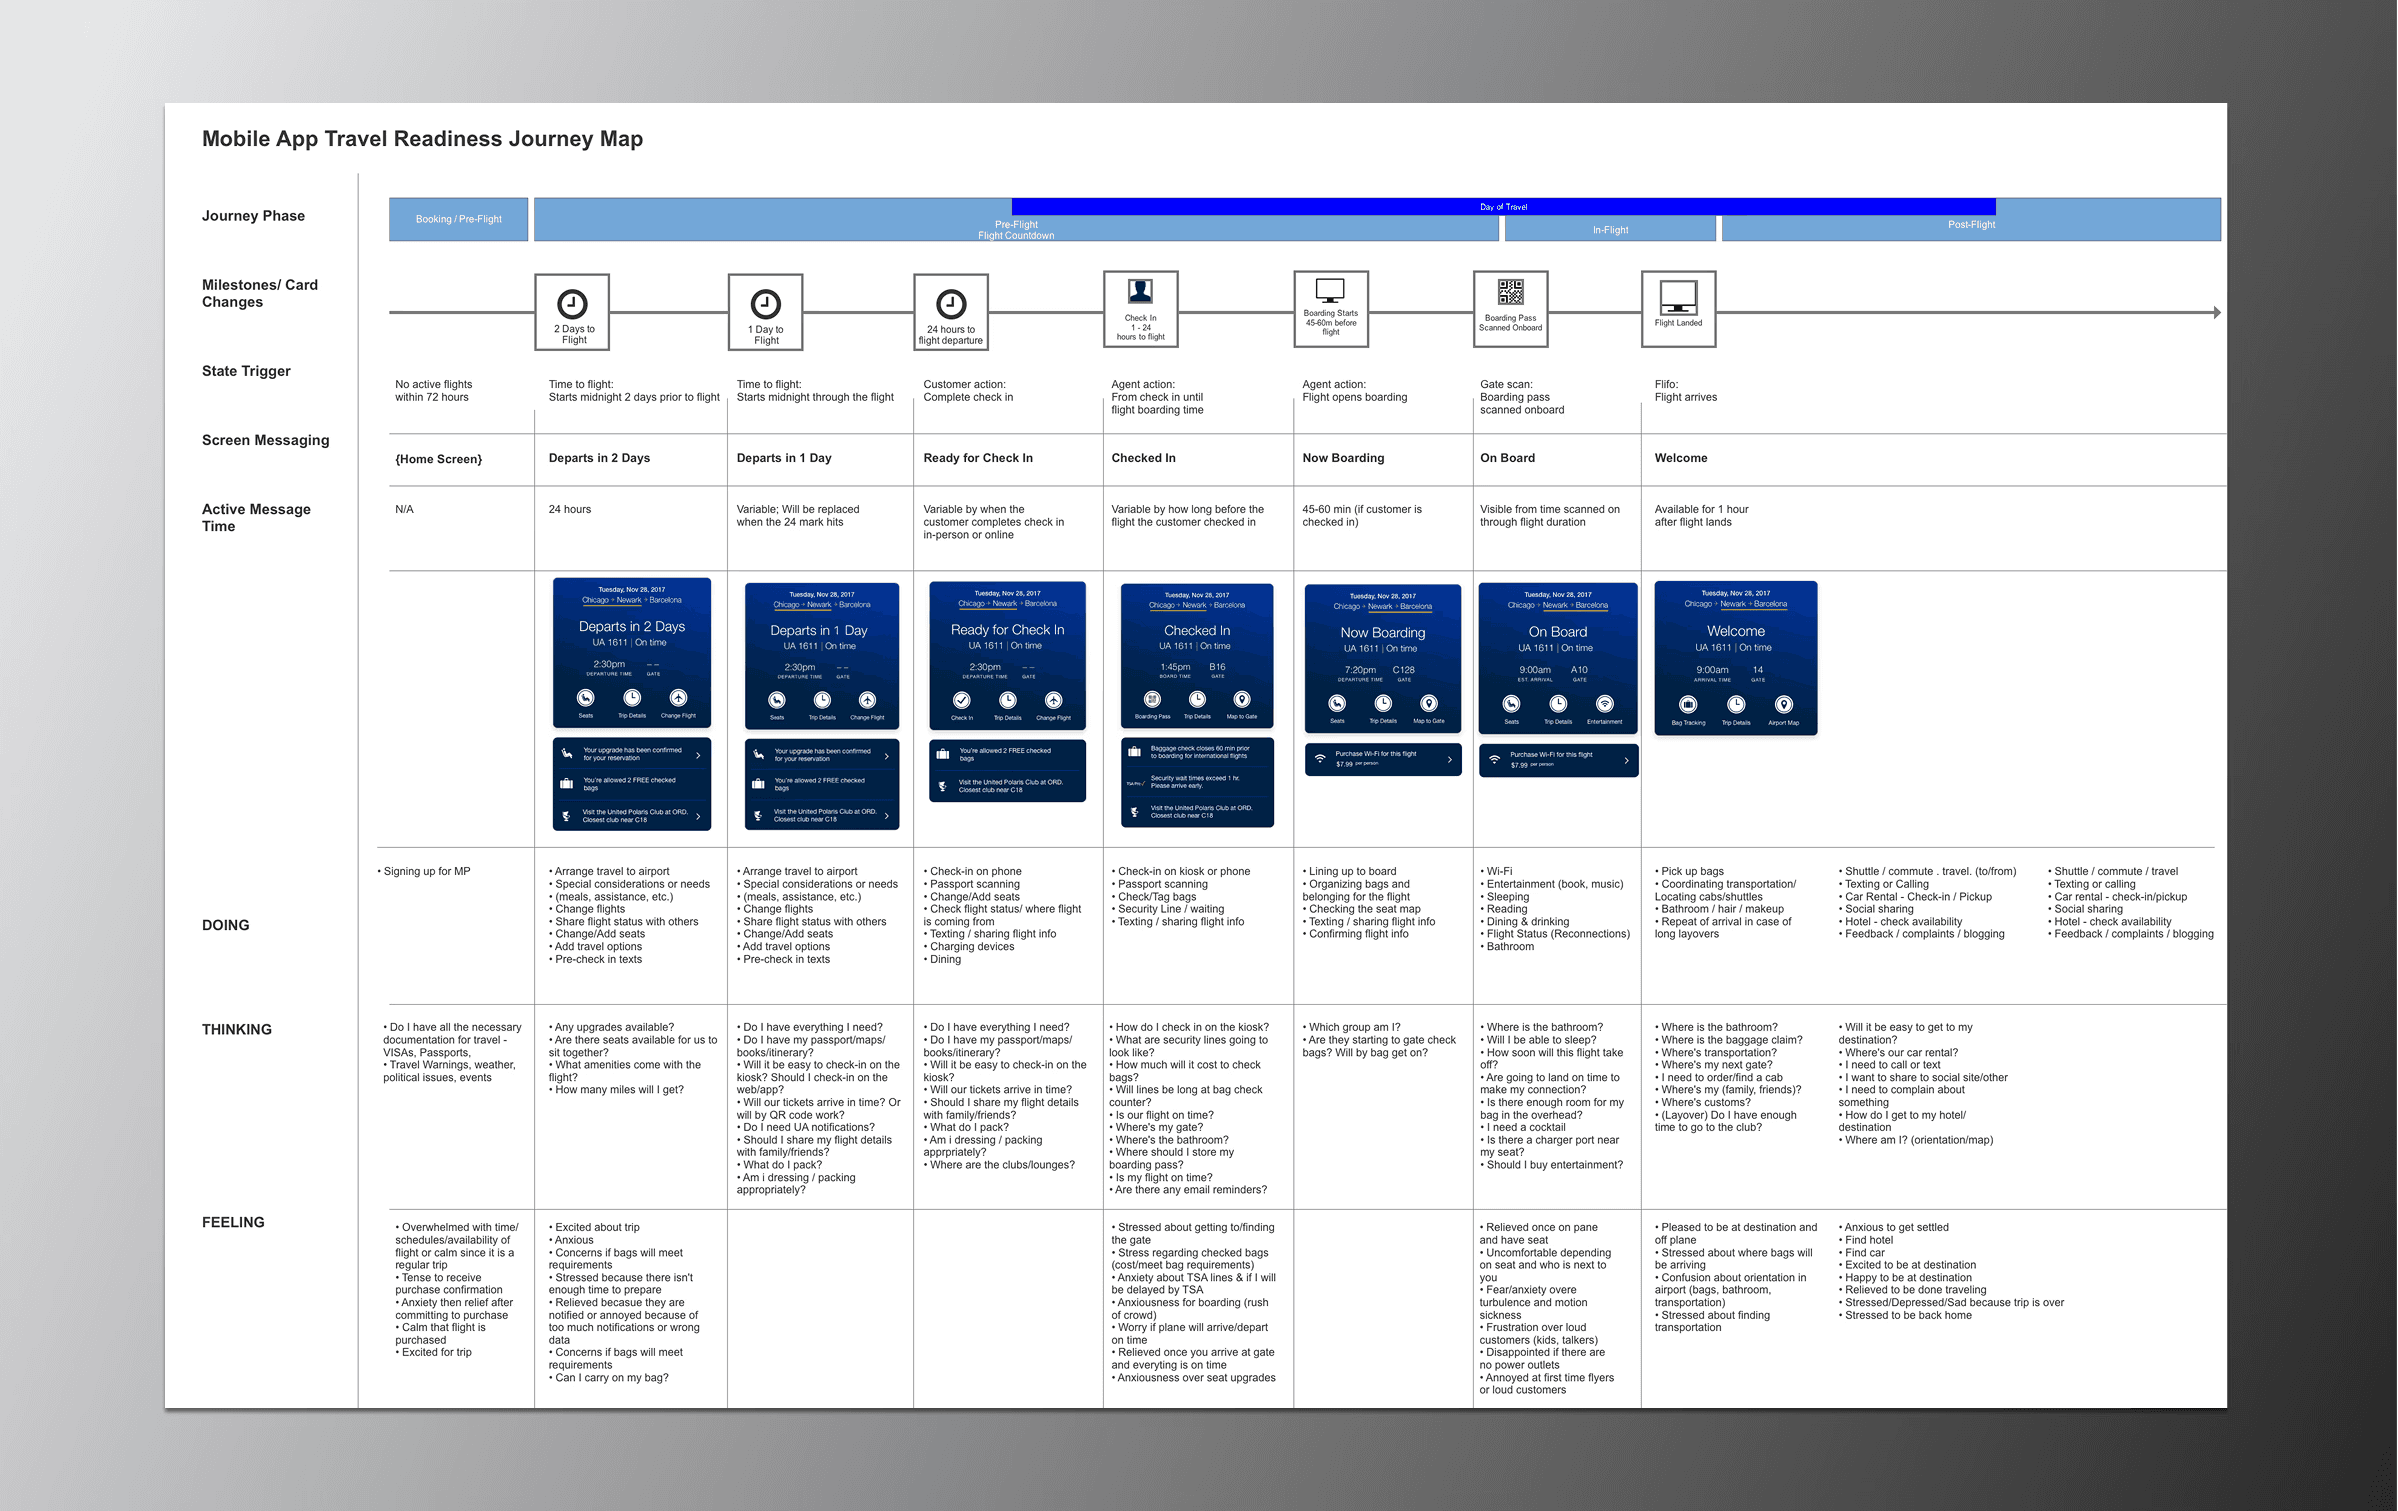The height and width of the screenshot is (1511, 2398).
Task: Click the Day of Travel dark blue bar
Action: [1503, 207]
